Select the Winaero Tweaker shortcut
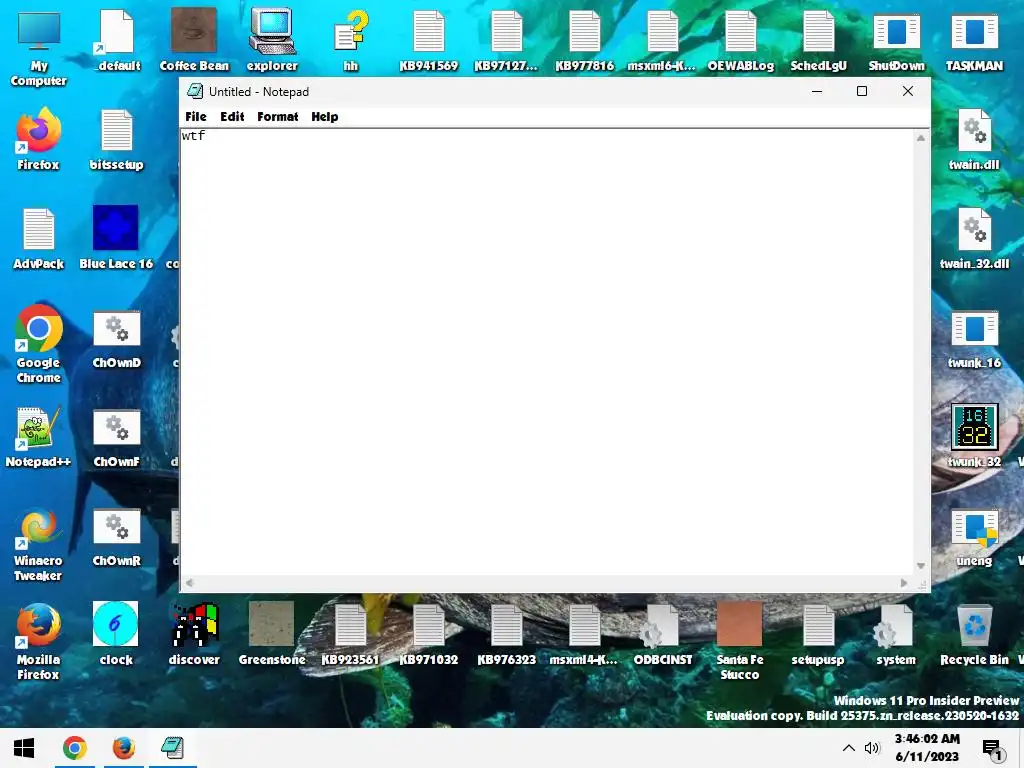The image size is (1024, 768). coord(38,543)
